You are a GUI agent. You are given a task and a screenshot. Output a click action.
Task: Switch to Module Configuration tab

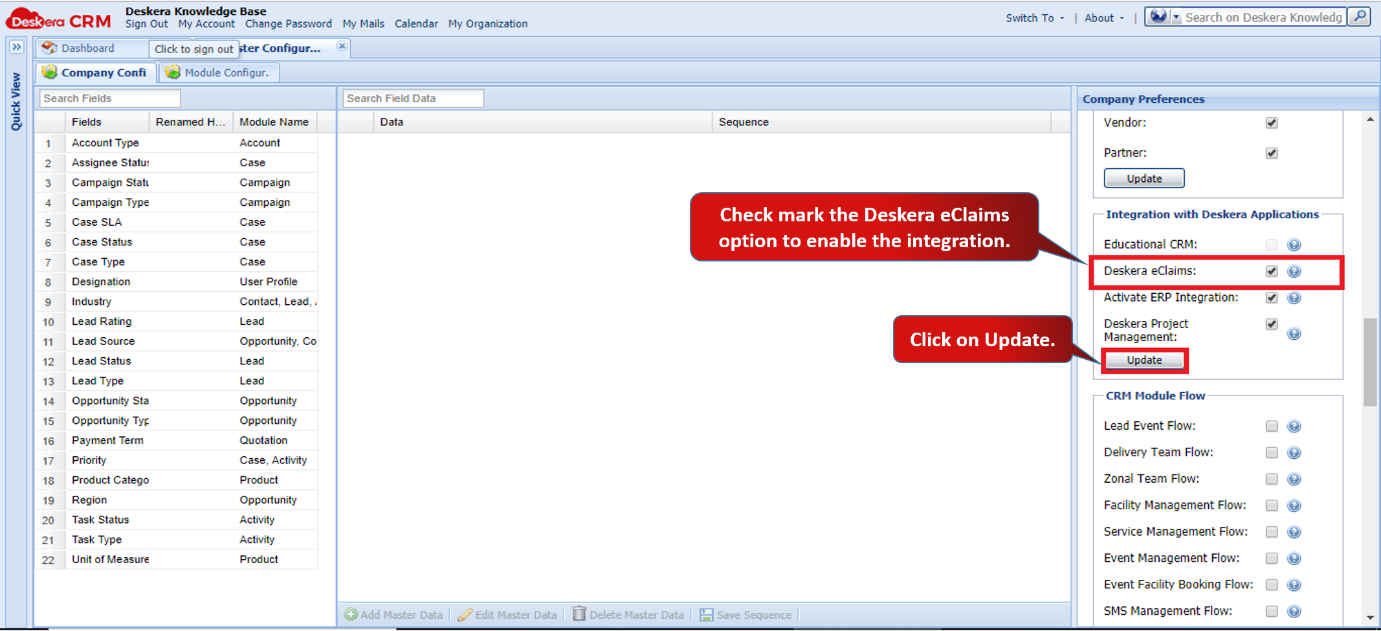pos(219,73)
